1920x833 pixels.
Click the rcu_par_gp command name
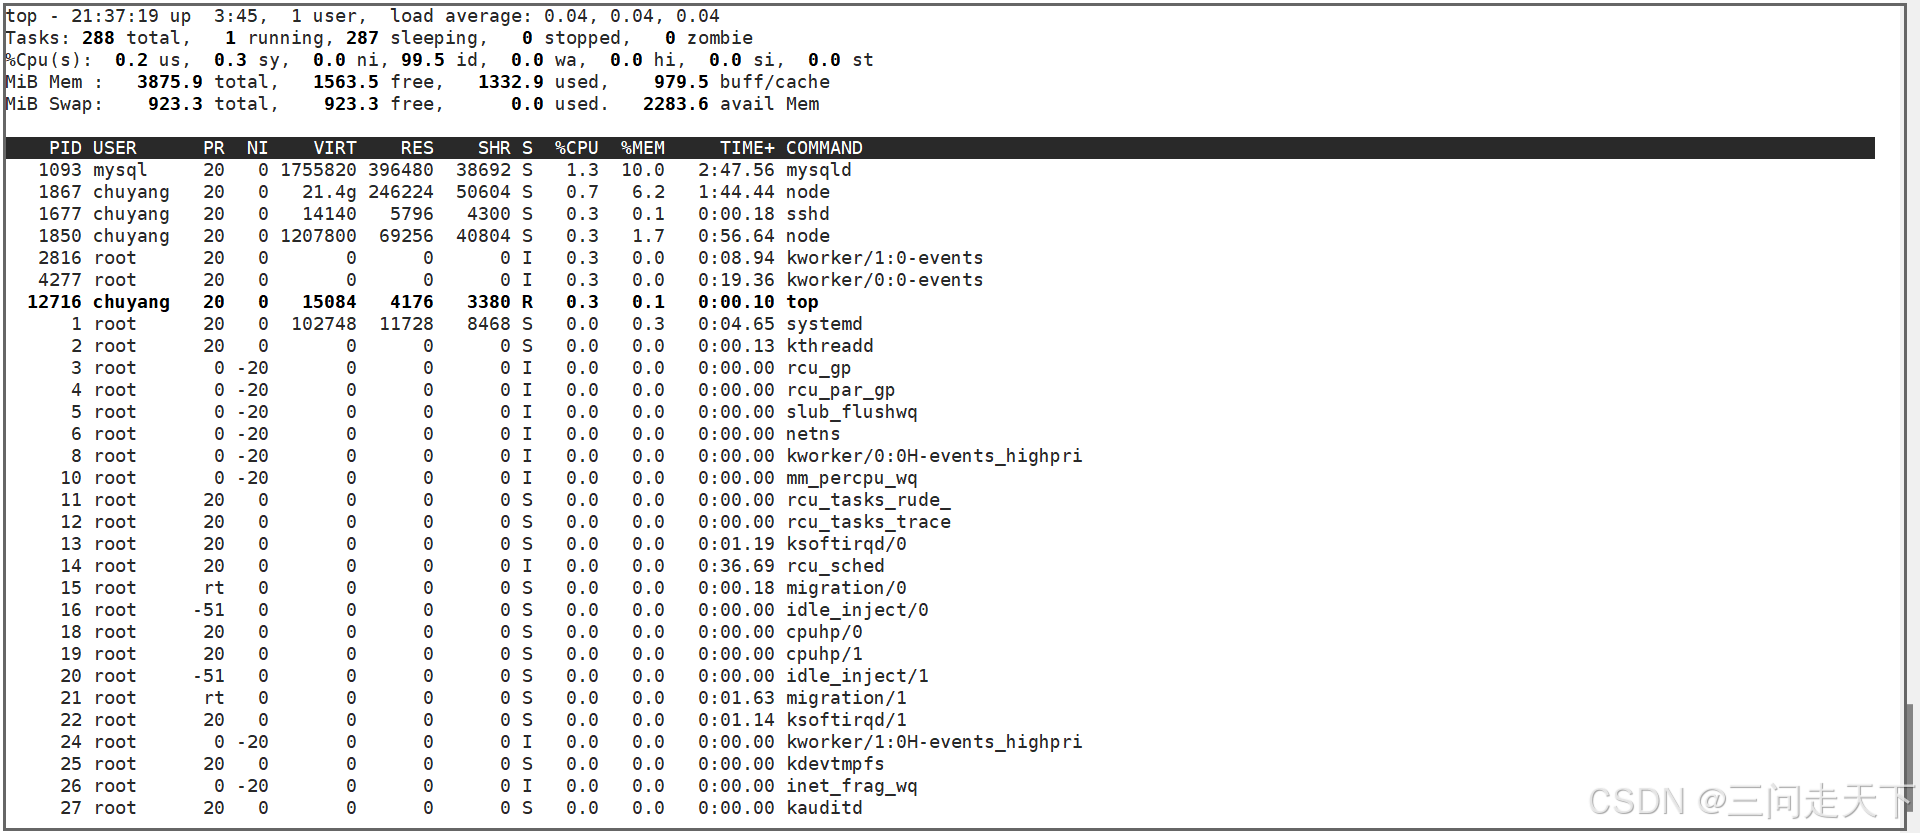pos(841,390)
